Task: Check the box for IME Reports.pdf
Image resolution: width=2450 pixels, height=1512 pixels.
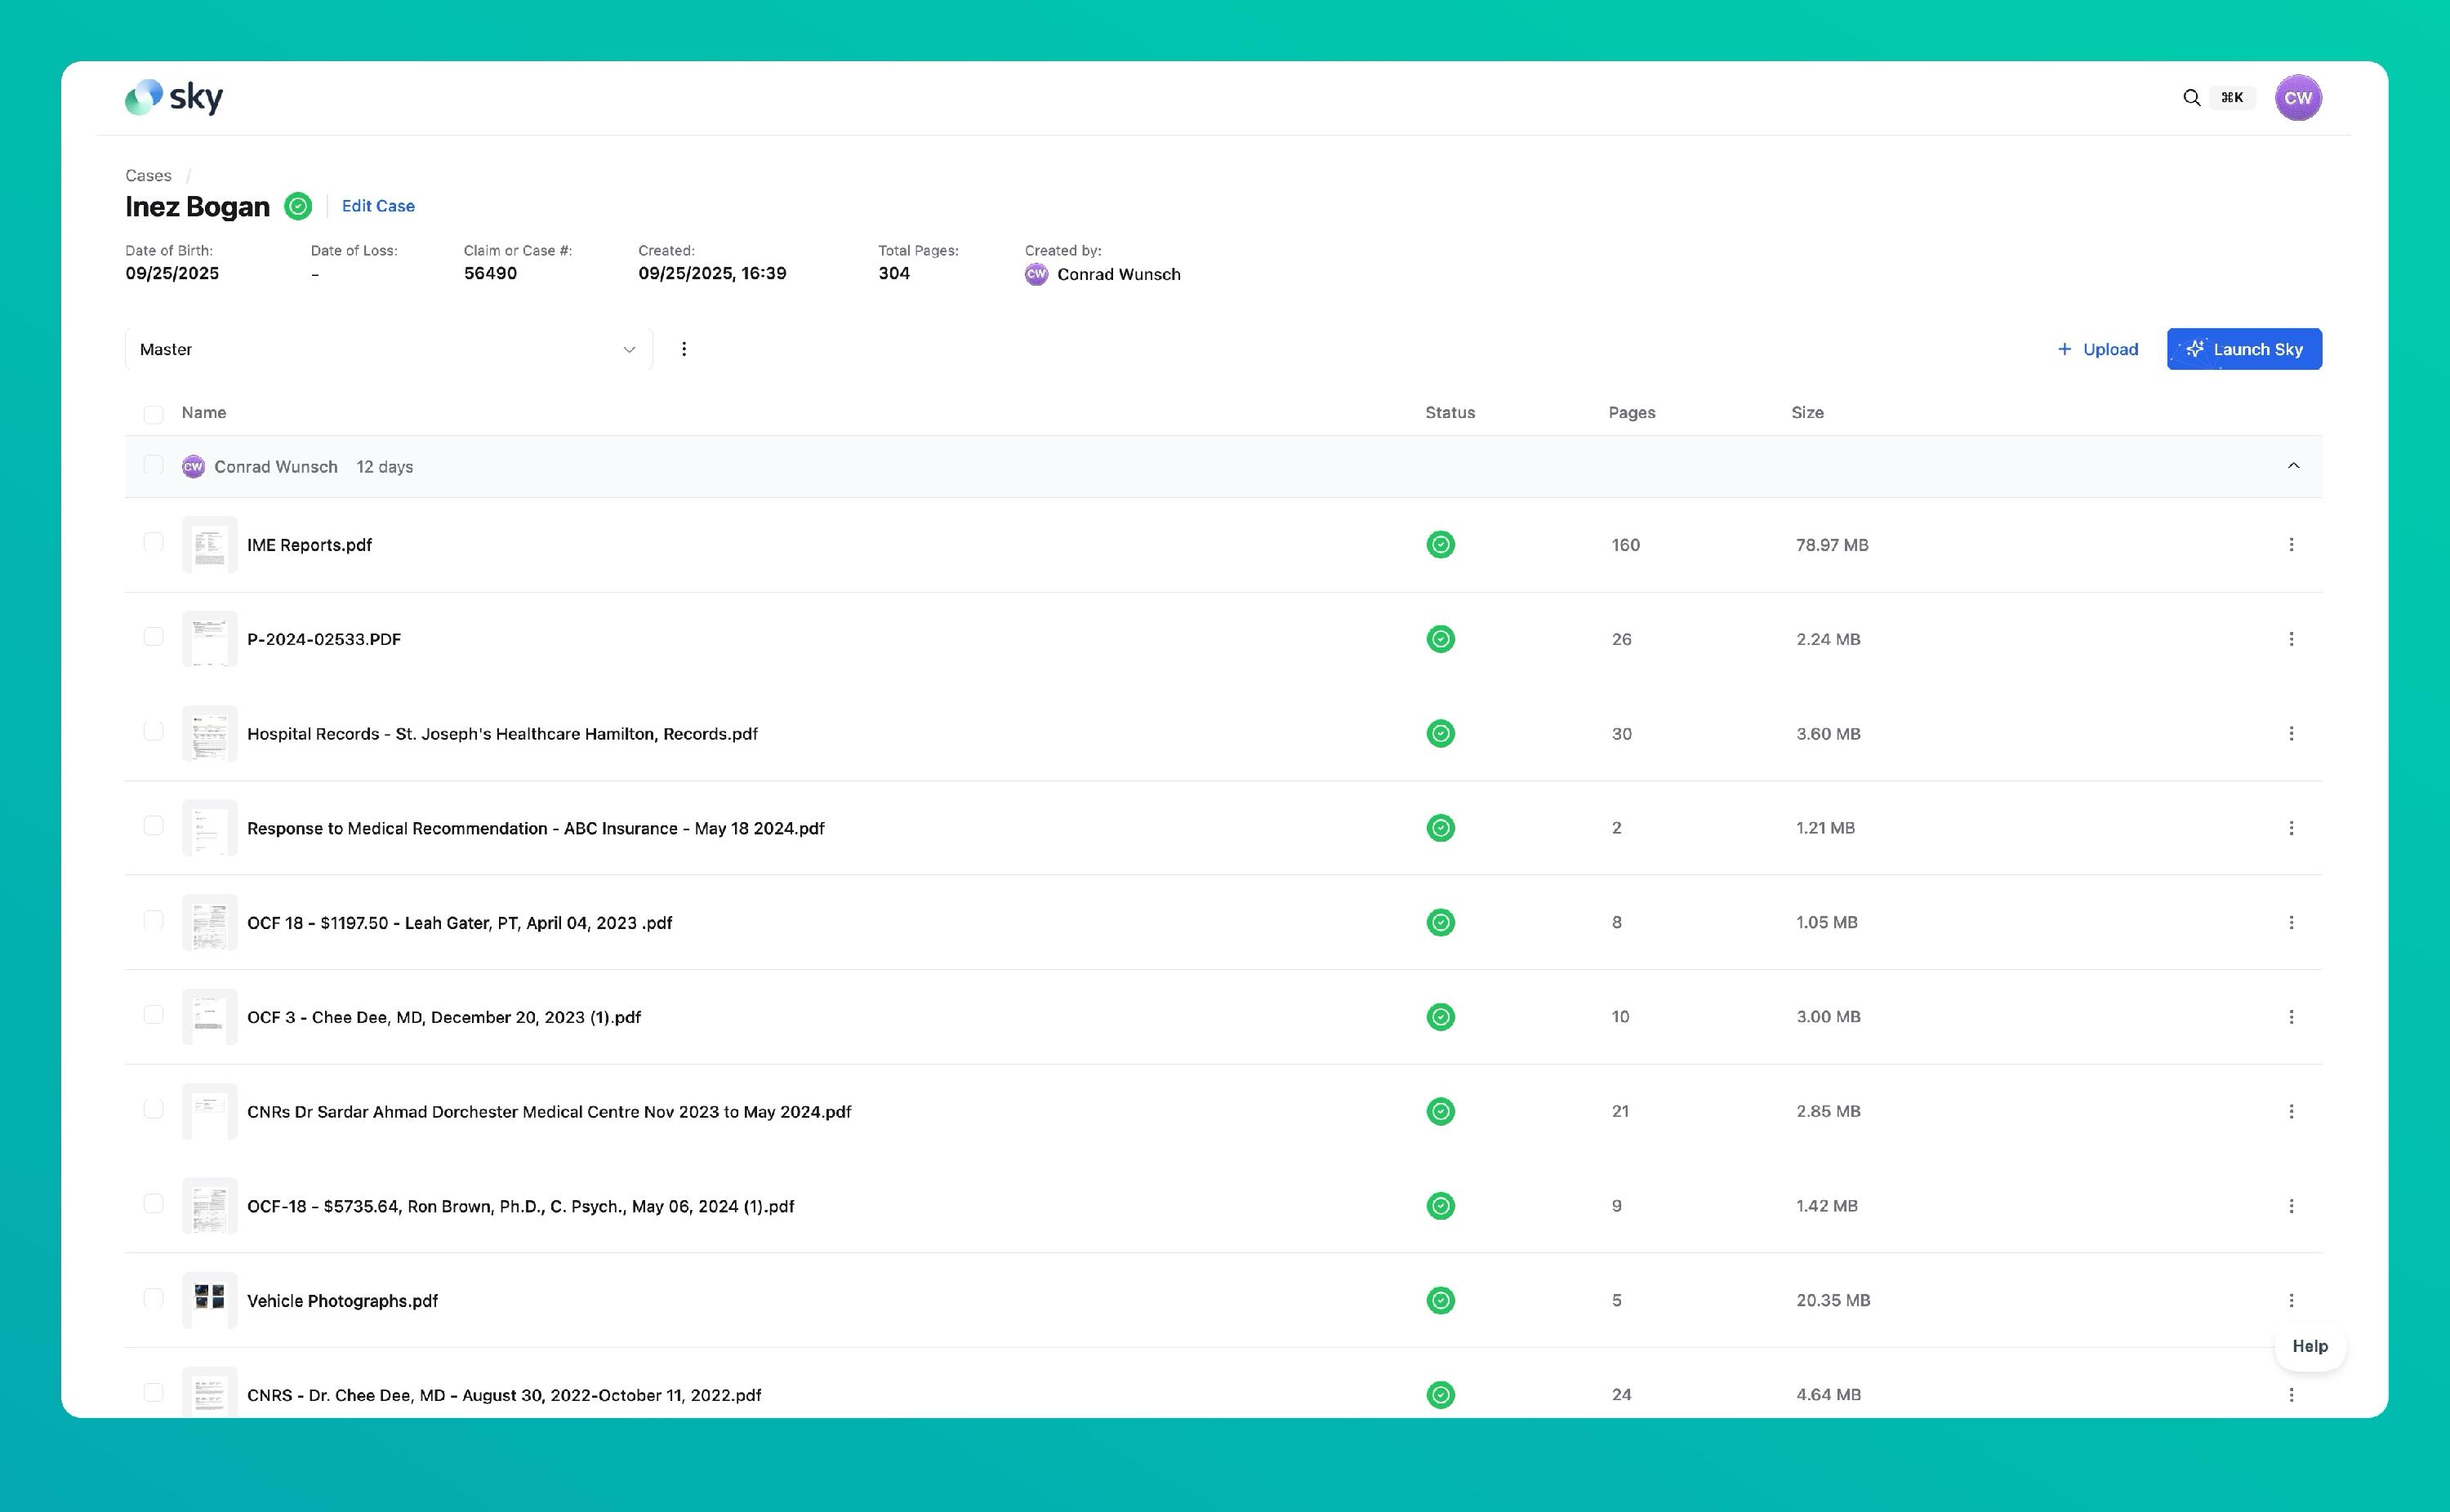Action: [x=153, y=543]
